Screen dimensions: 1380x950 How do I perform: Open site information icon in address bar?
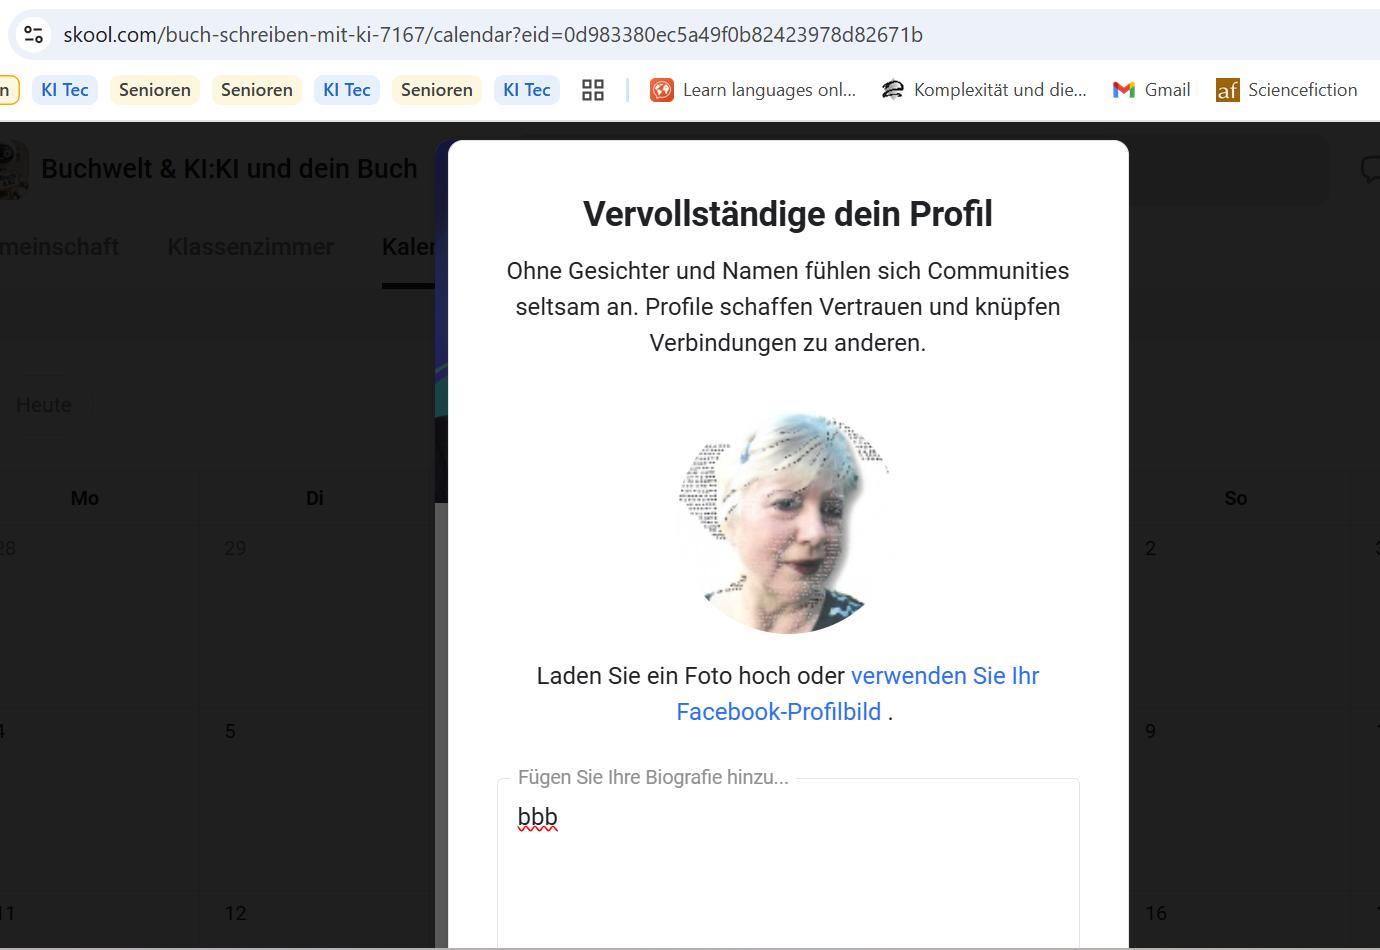(33, 35)
